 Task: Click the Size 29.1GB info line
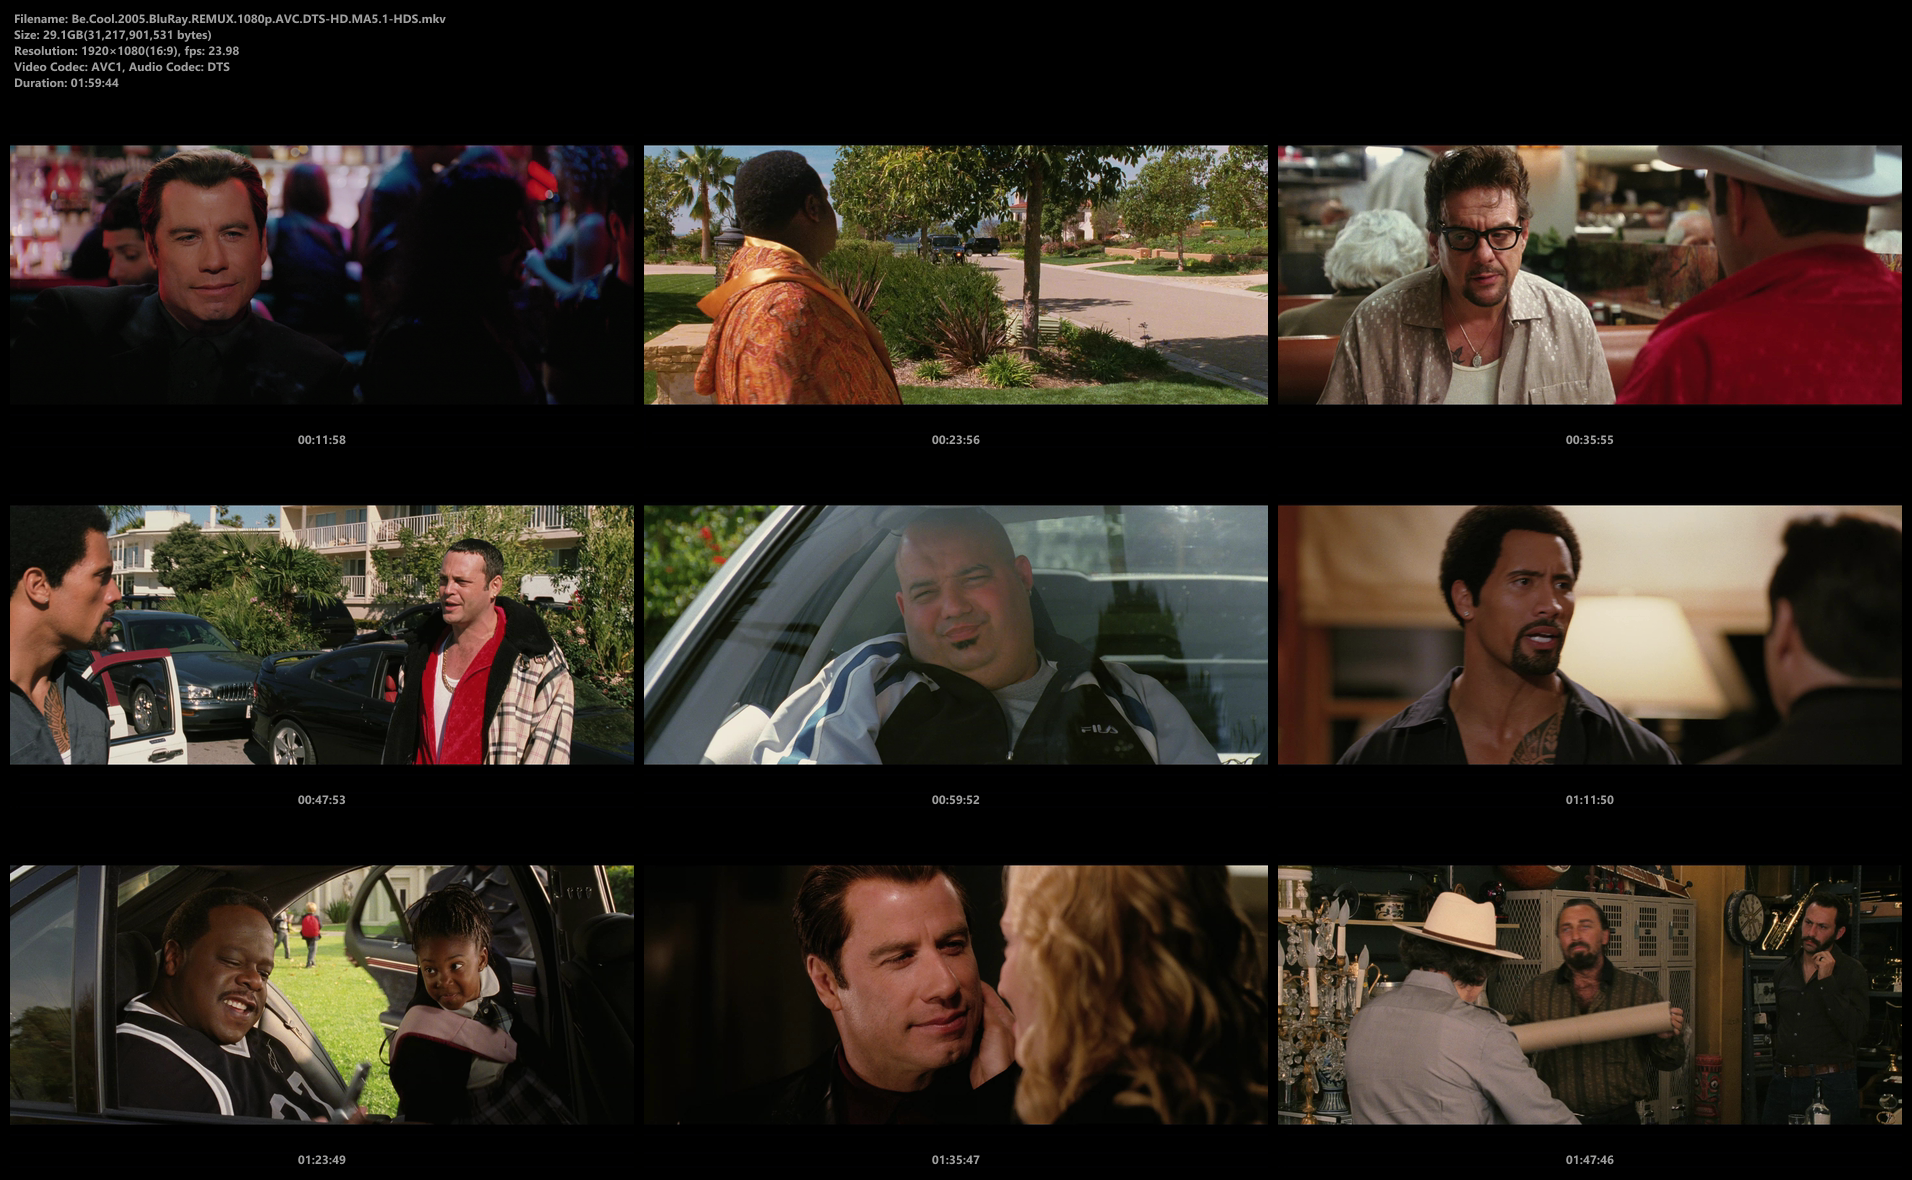(x=112, y=35)
